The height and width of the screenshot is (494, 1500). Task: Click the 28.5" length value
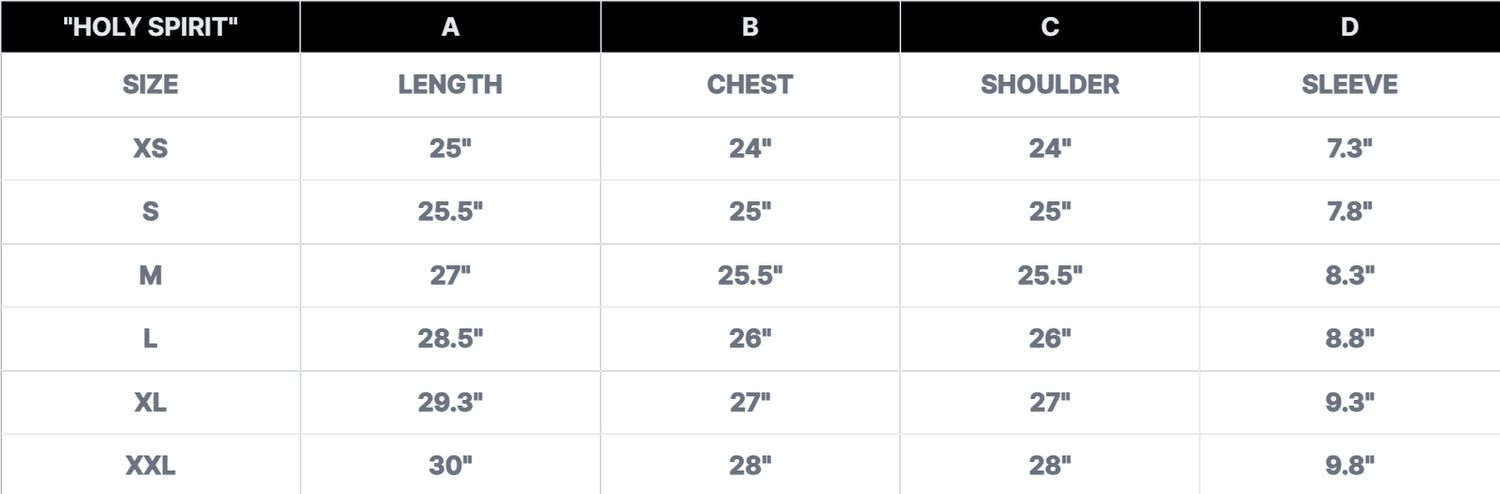point(450,339)
